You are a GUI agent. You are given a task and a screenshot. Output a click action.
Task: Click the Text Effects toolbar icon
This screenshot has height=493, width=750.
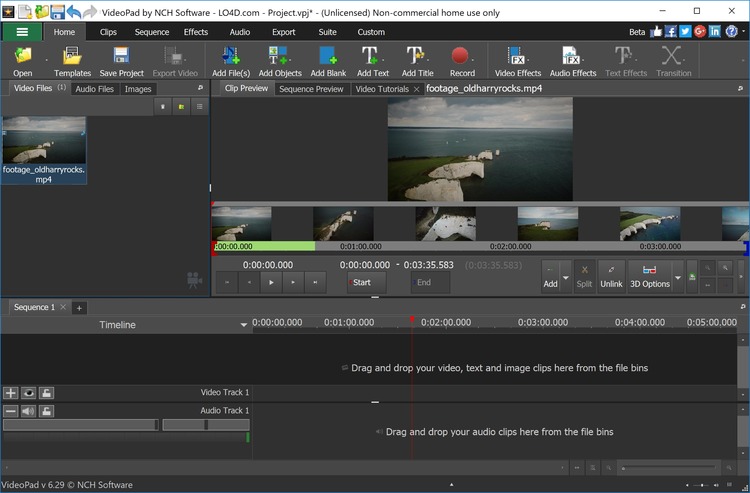click(626, 61)
